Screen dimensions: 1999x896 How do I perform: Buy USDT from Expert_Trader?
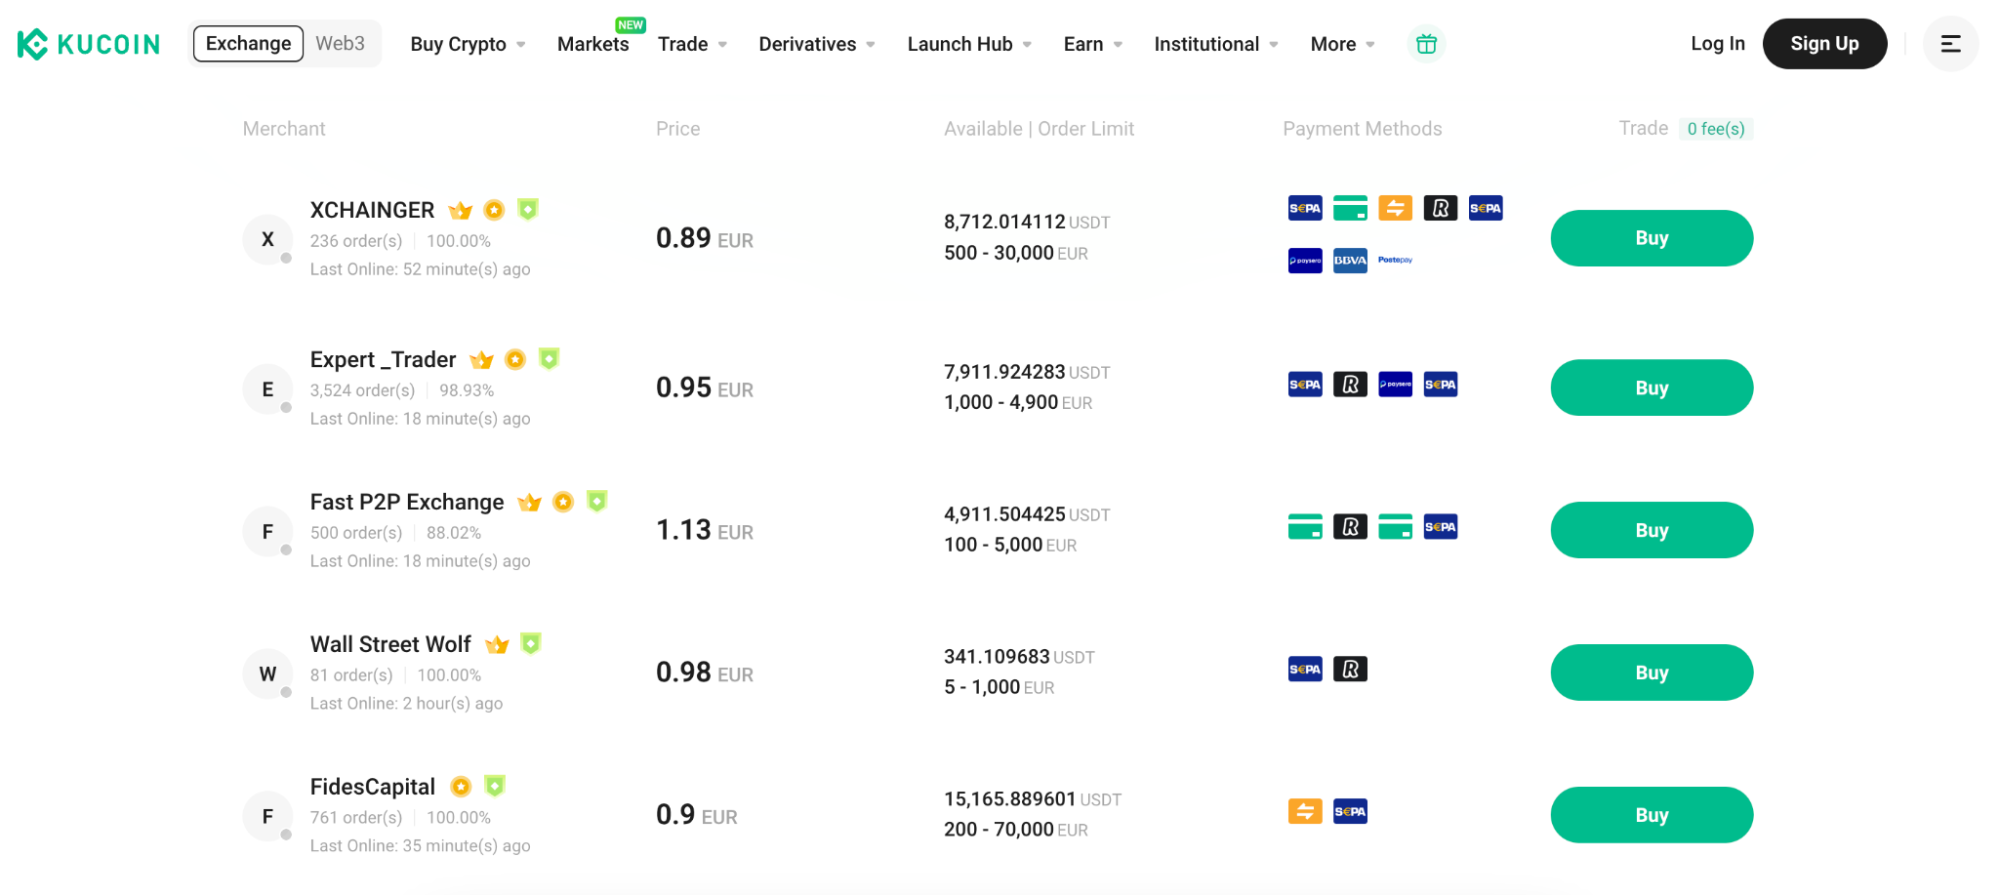[1651, 387]
